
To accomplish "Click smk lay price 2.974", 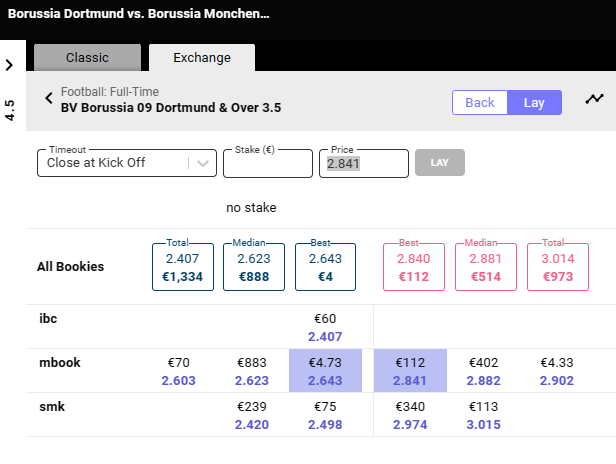I will tap(410, 425).
